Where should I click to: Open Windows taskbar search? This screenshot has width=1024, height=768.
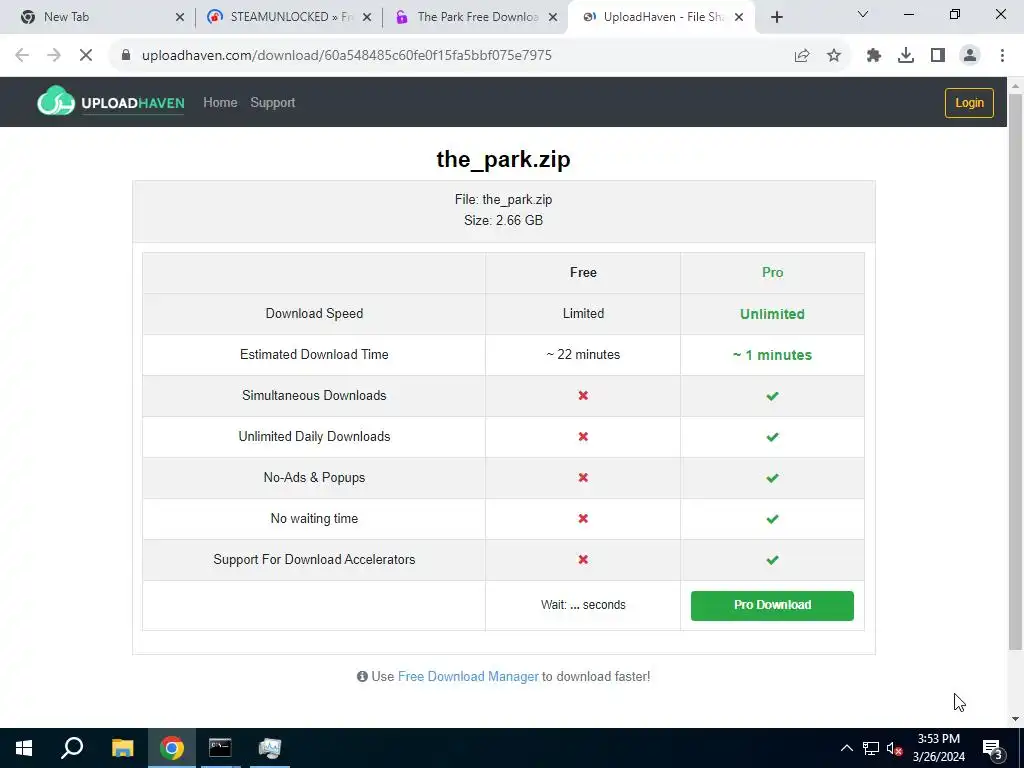(72, 748)
